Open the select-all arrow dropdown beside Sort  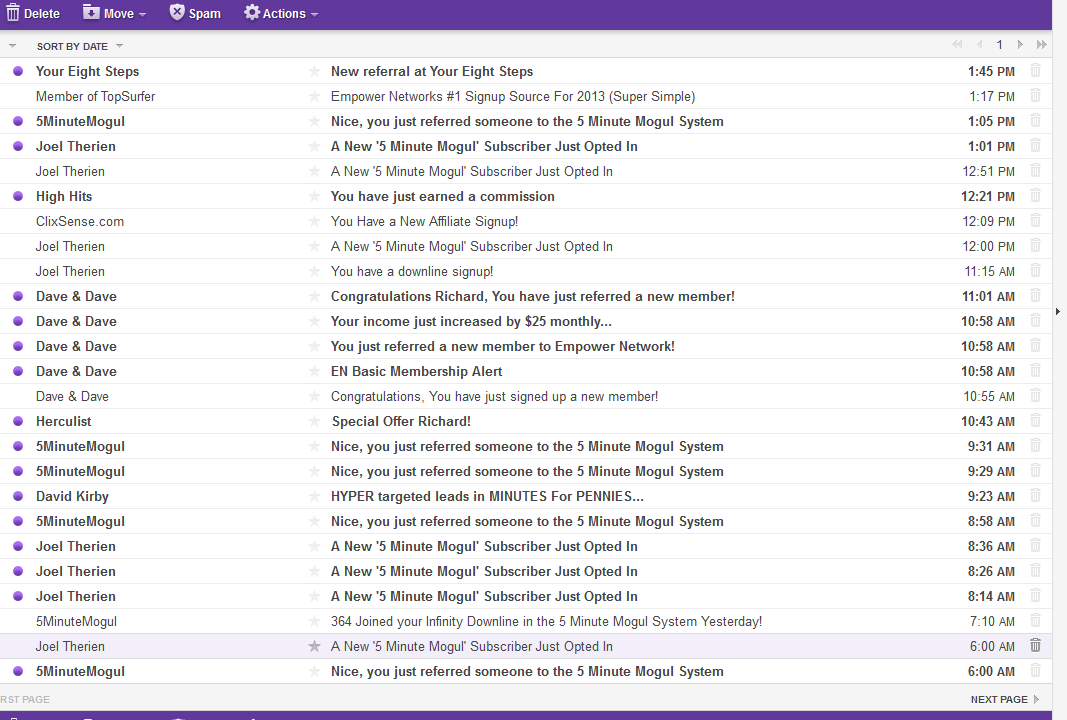point(12,46)
